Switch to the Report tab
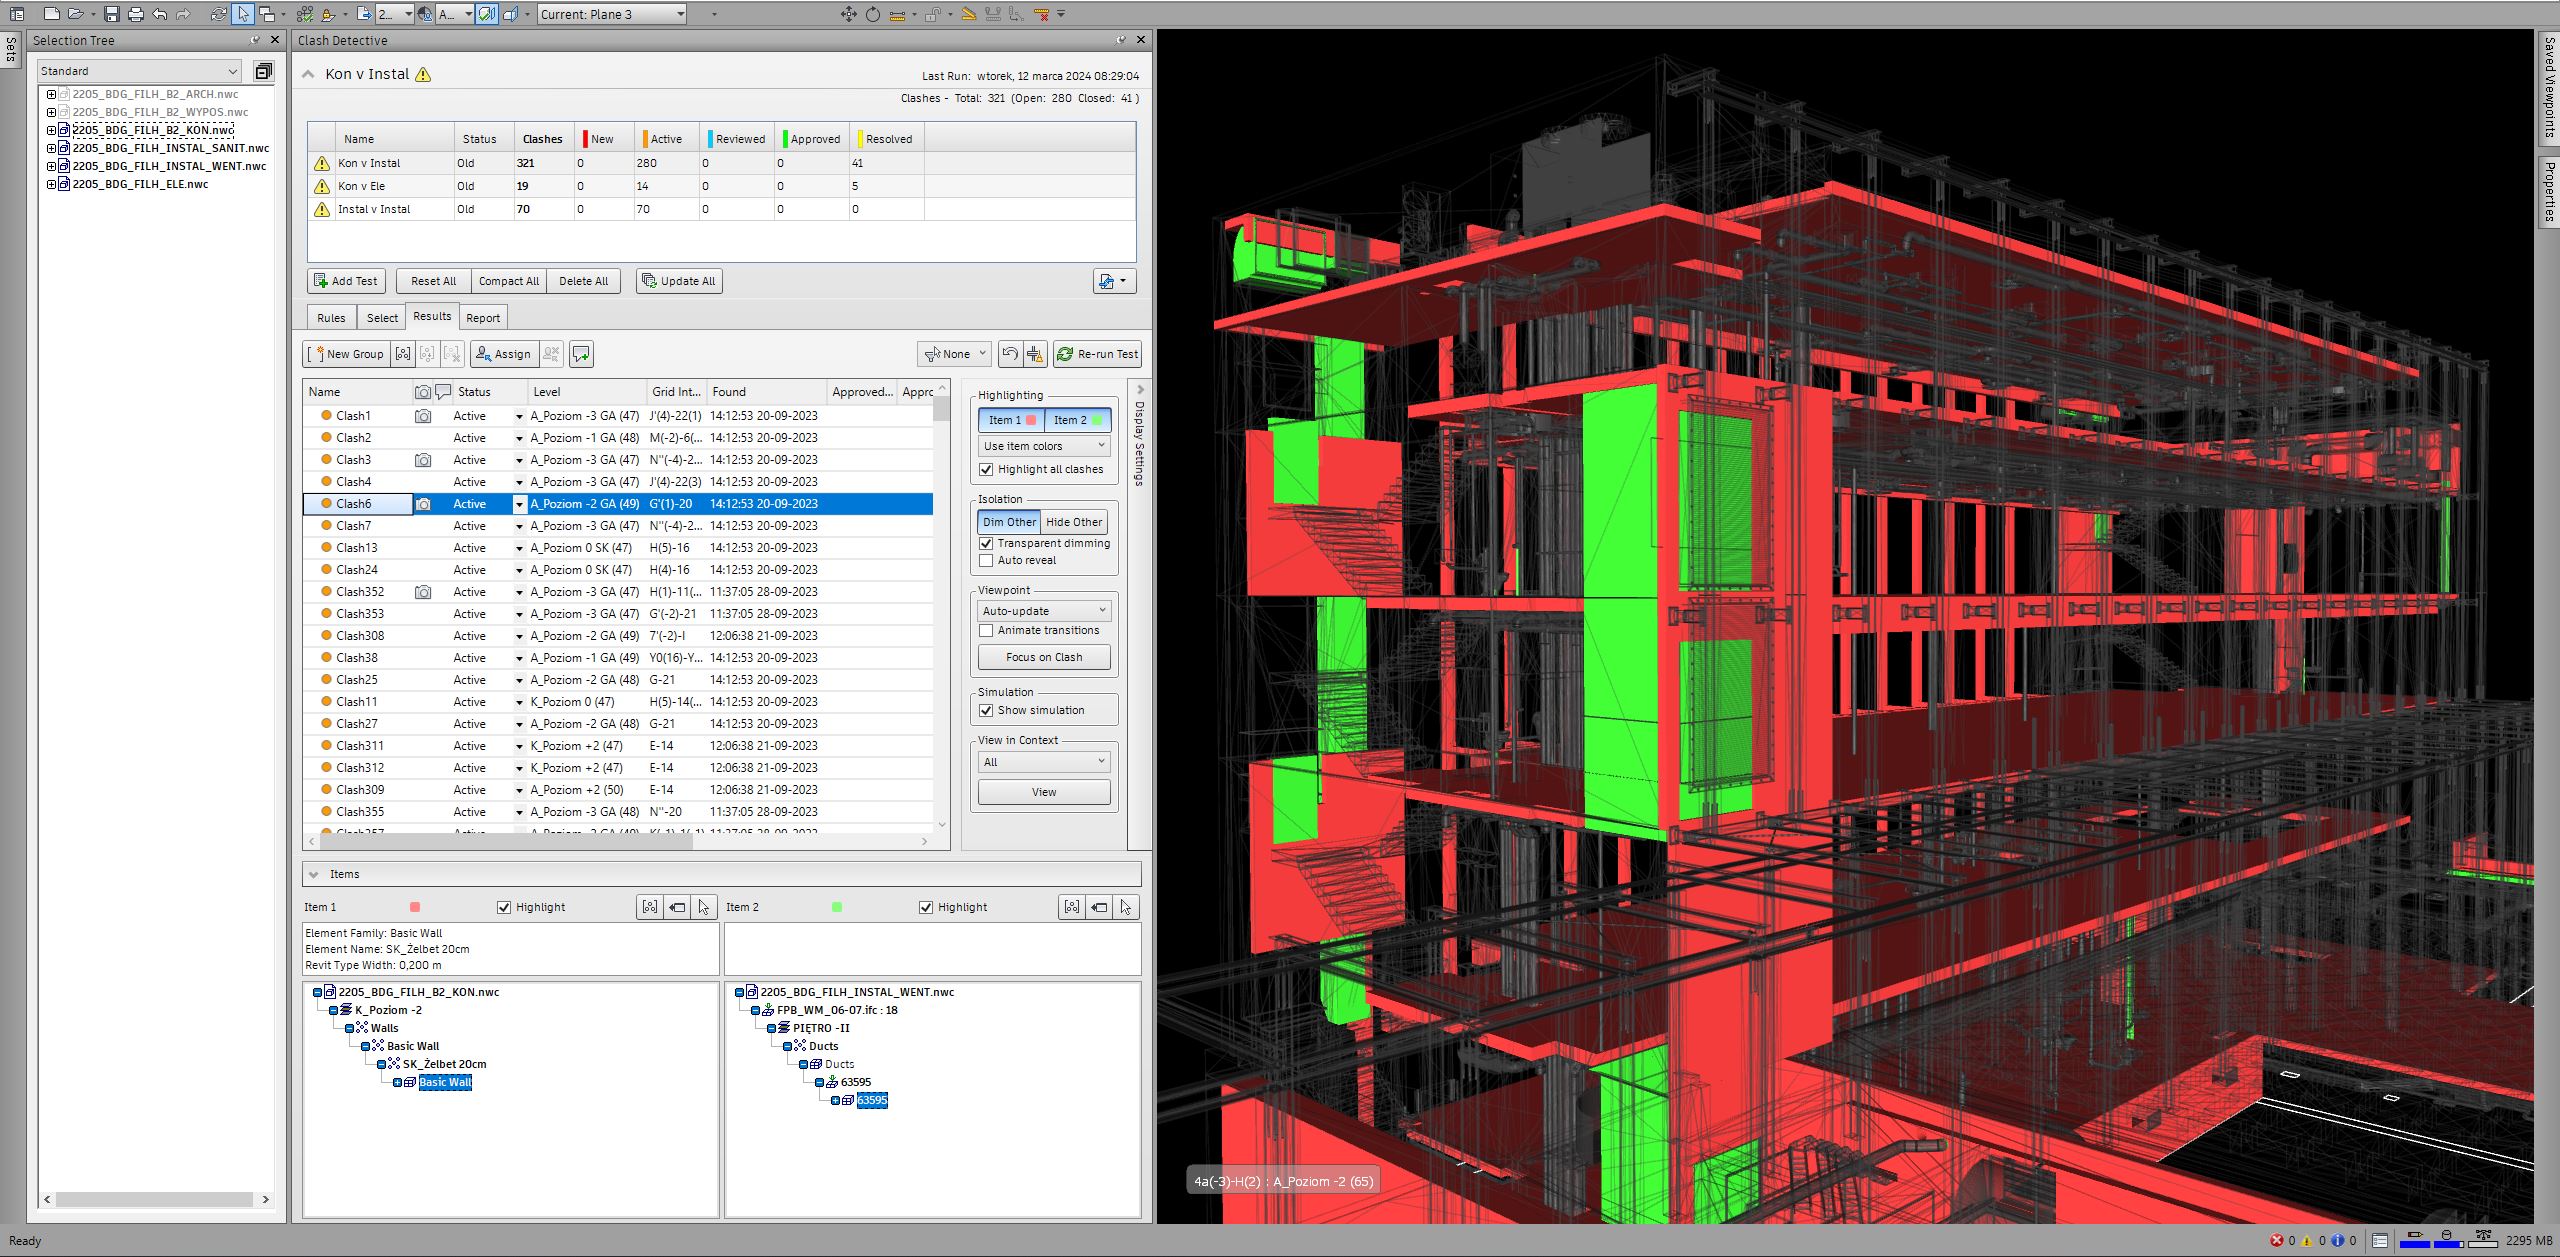The width and height of the screenshot is (2560, 1257). [483, 318]
